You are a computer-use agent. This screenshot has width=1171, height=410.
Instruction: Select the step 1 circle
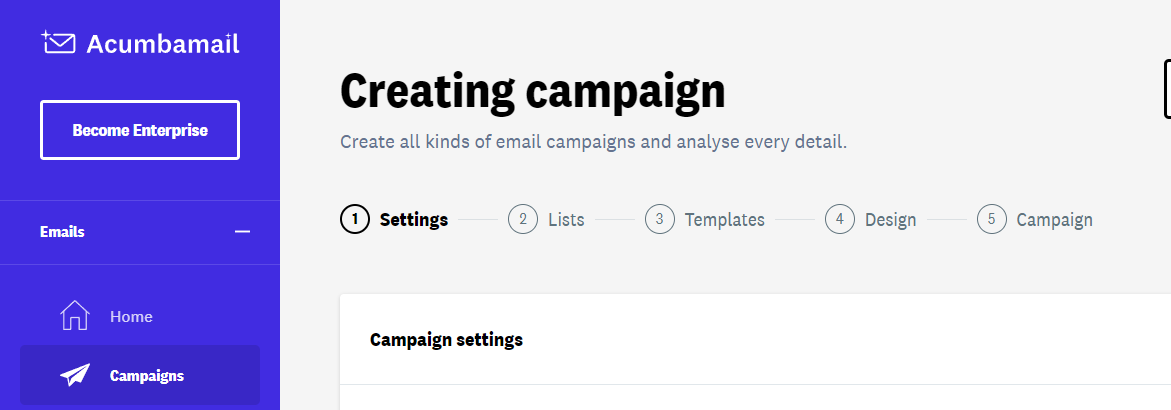pos(355,220)
